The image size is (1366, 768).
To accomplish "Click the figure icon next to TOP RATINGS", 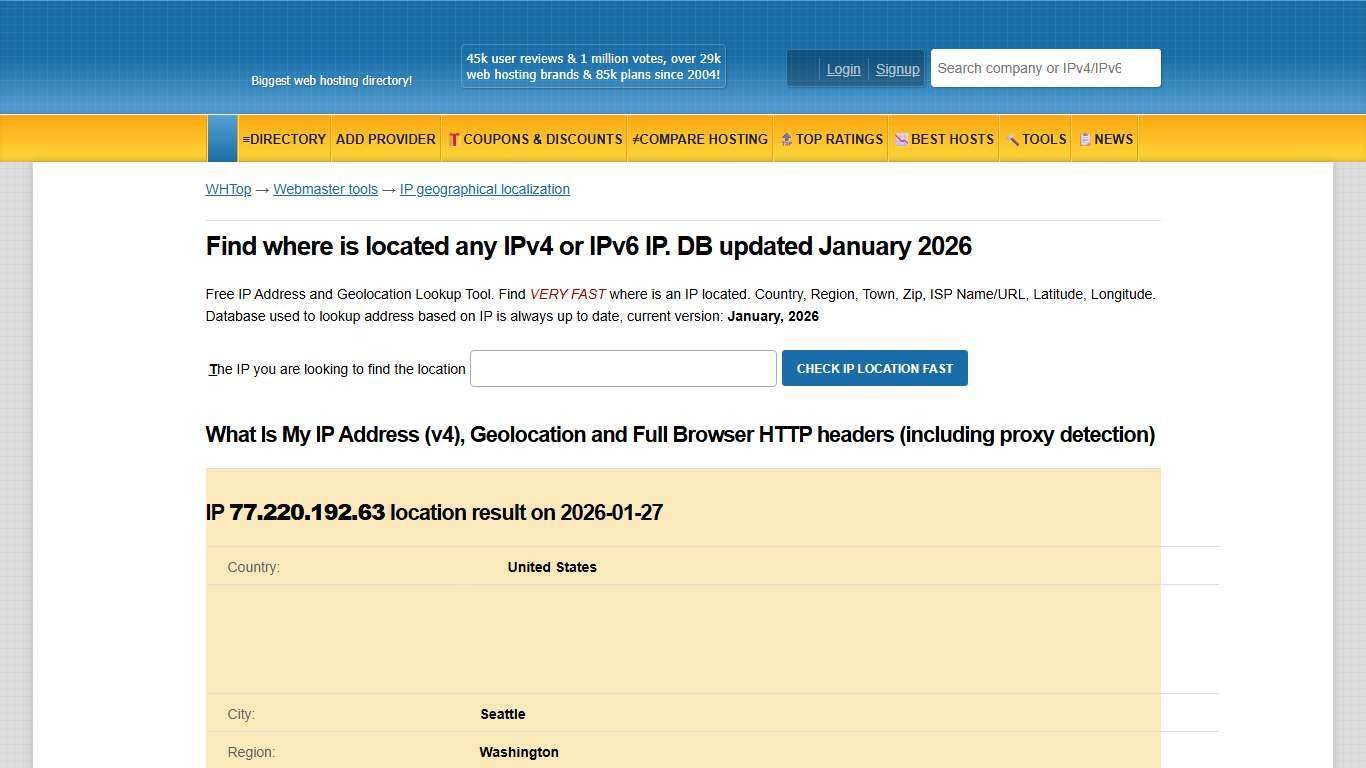I will (785, 139).
